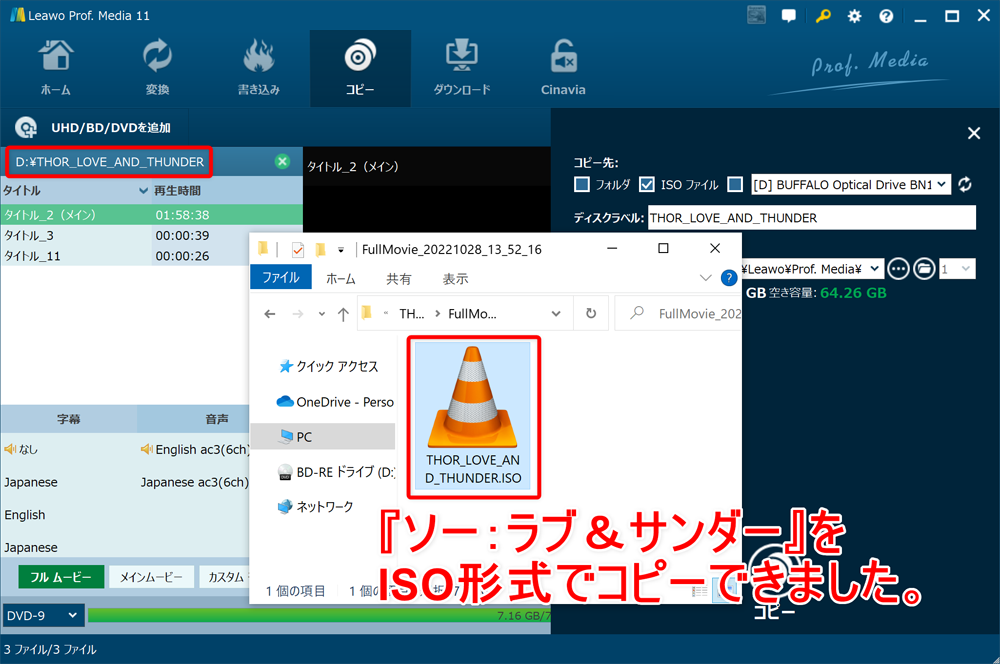Toggle the ISO ファイル checkbox

coord(647,184)
